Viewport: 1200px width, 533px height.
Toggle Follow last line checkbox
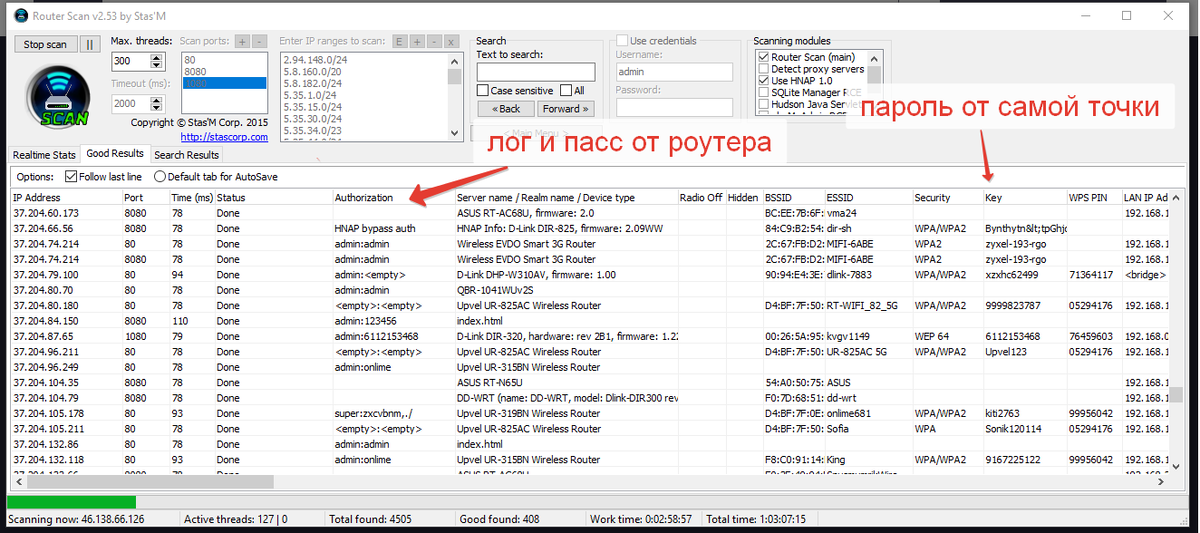pyautogui.click(x=71, y=177)
